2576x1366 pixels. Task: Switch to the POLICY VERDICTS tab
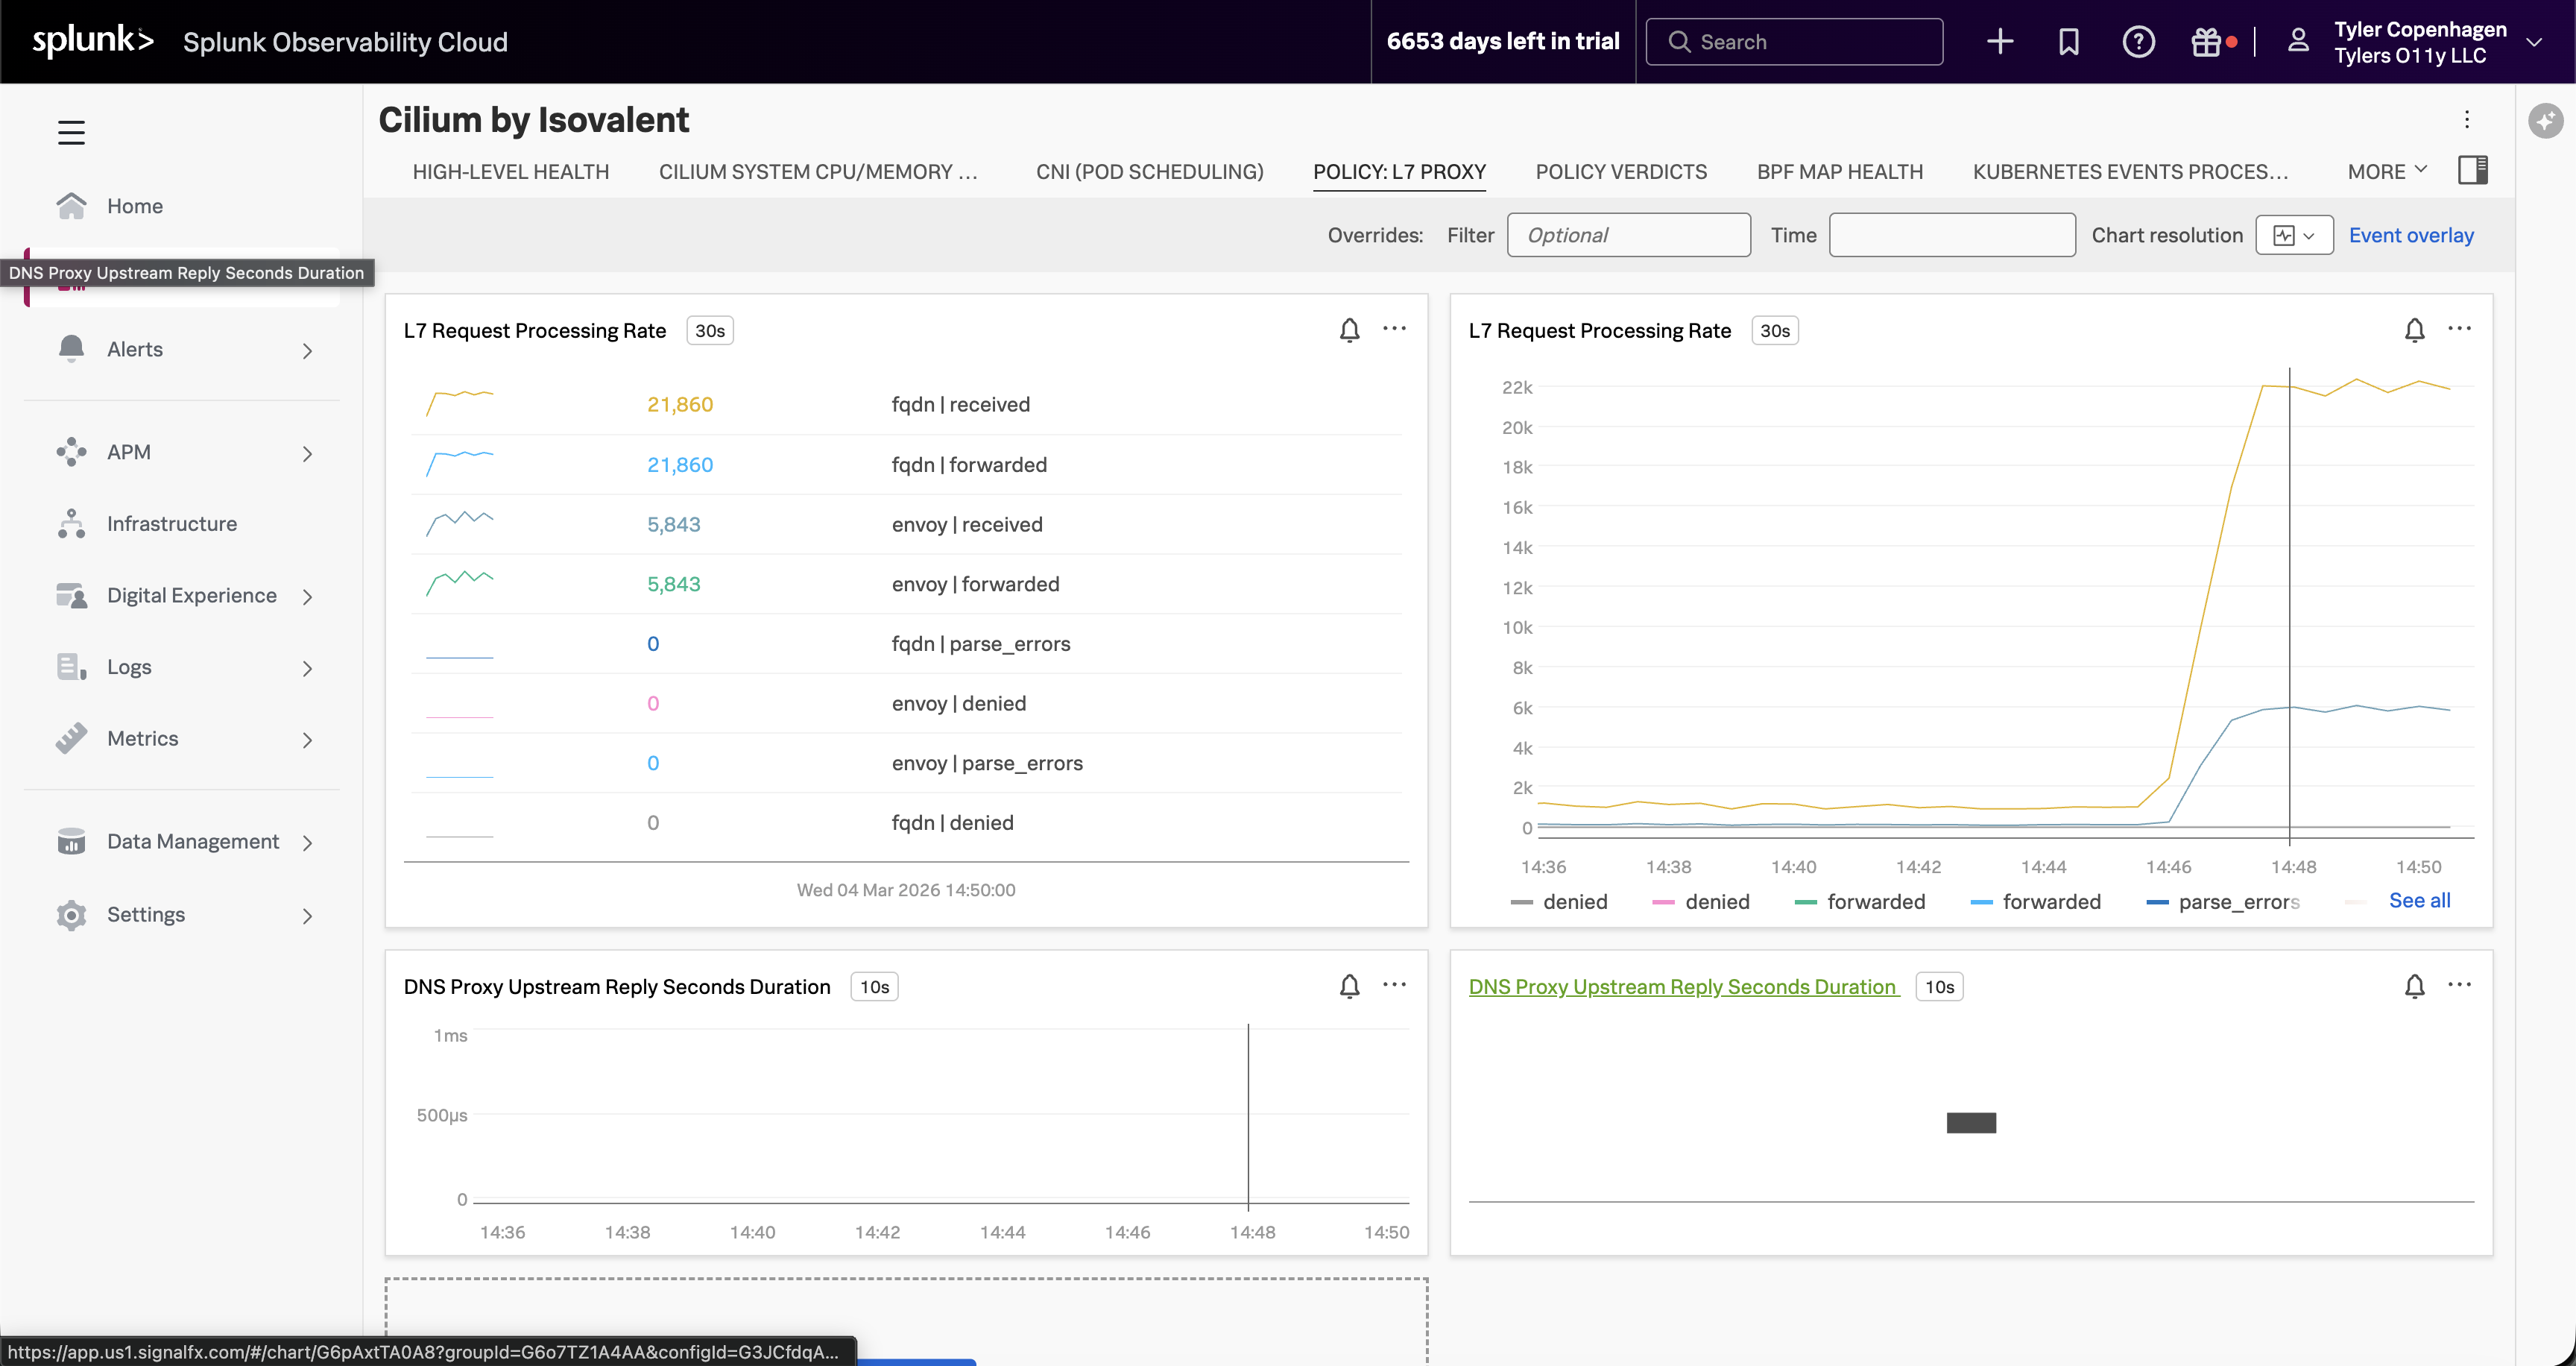1621,171
